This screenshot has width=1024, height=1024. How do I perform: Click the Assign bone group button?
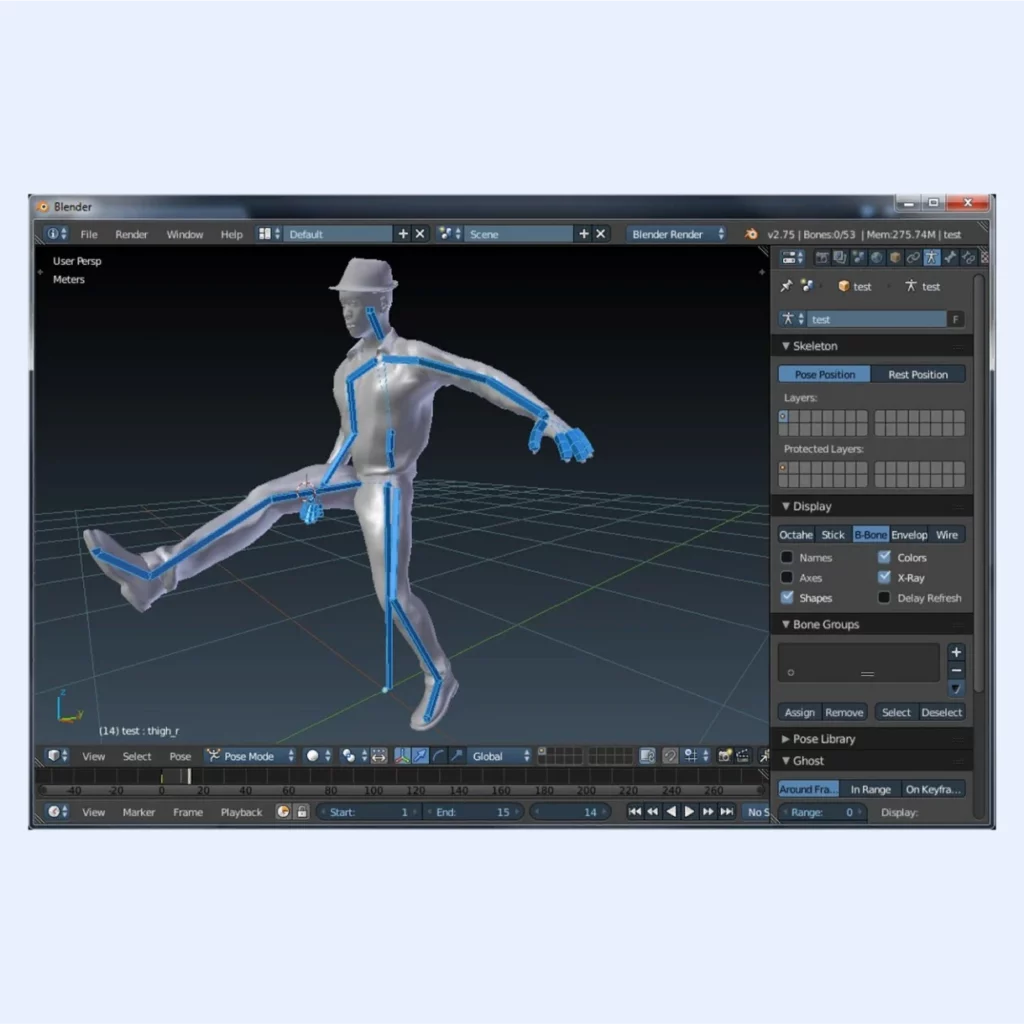(x=800, y=712)
